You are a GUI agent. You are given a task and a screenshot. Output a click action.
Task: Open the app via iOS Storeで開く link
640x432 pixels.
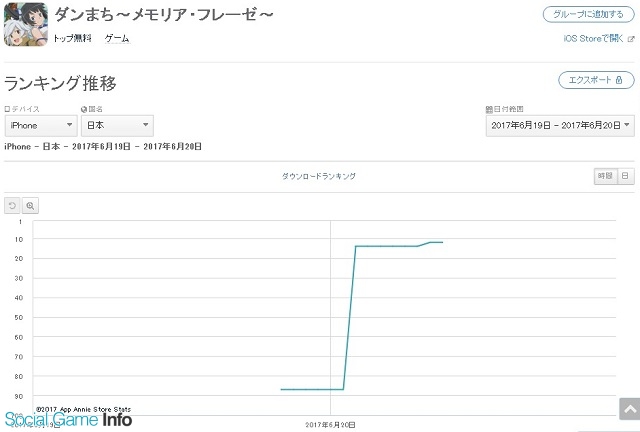pyautogui.click(x=593, y=39)
